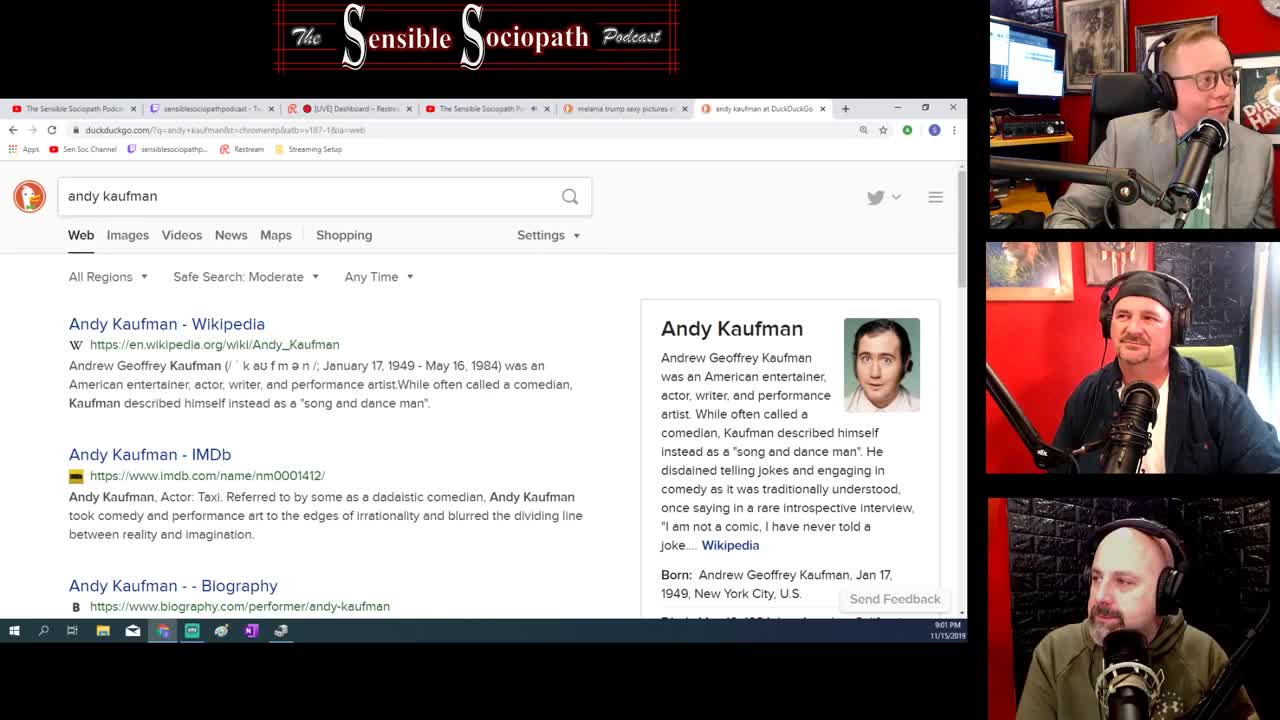Open Windows taskbar search
This screenshot has width=1280, height=720.
[x=44, y=631]
